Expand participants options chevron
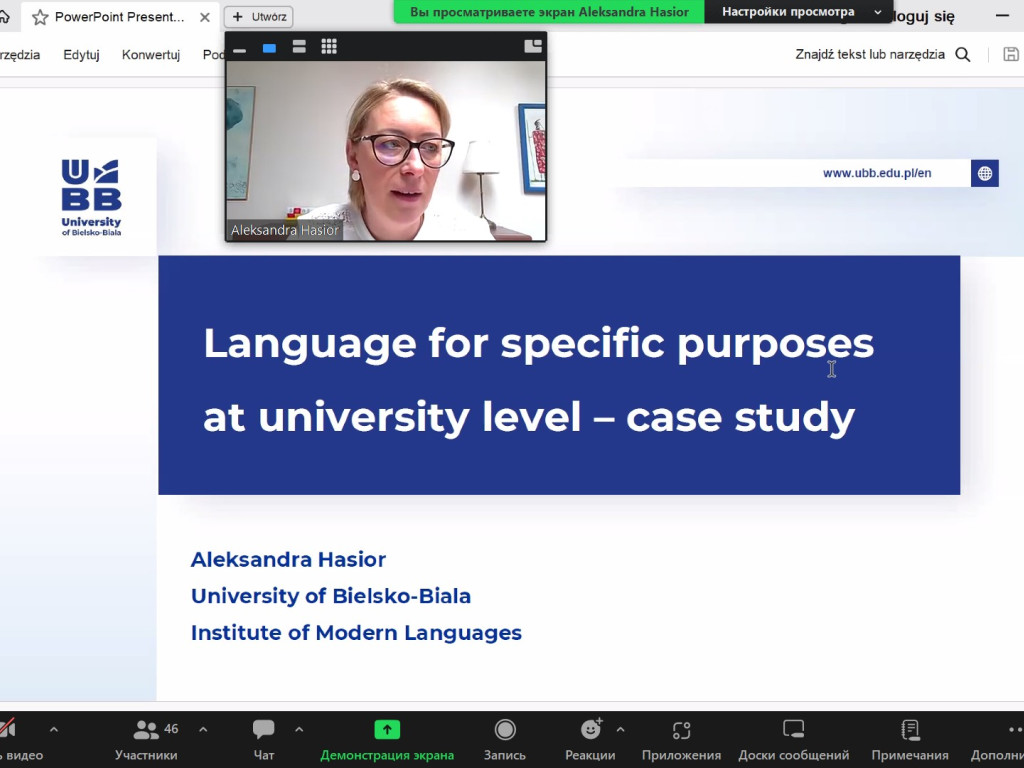This screenshot has width=1024, height=768. (203, 729)
